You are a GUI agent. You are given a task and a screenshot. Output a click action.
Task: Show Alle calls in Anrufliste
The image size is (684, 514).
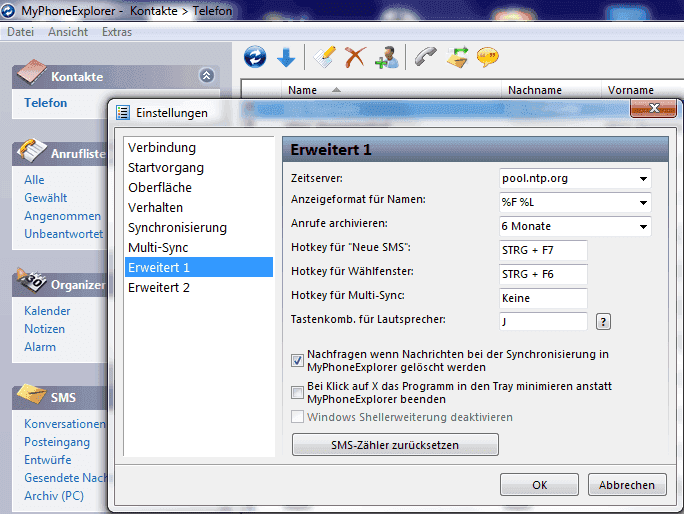point(34,180)
